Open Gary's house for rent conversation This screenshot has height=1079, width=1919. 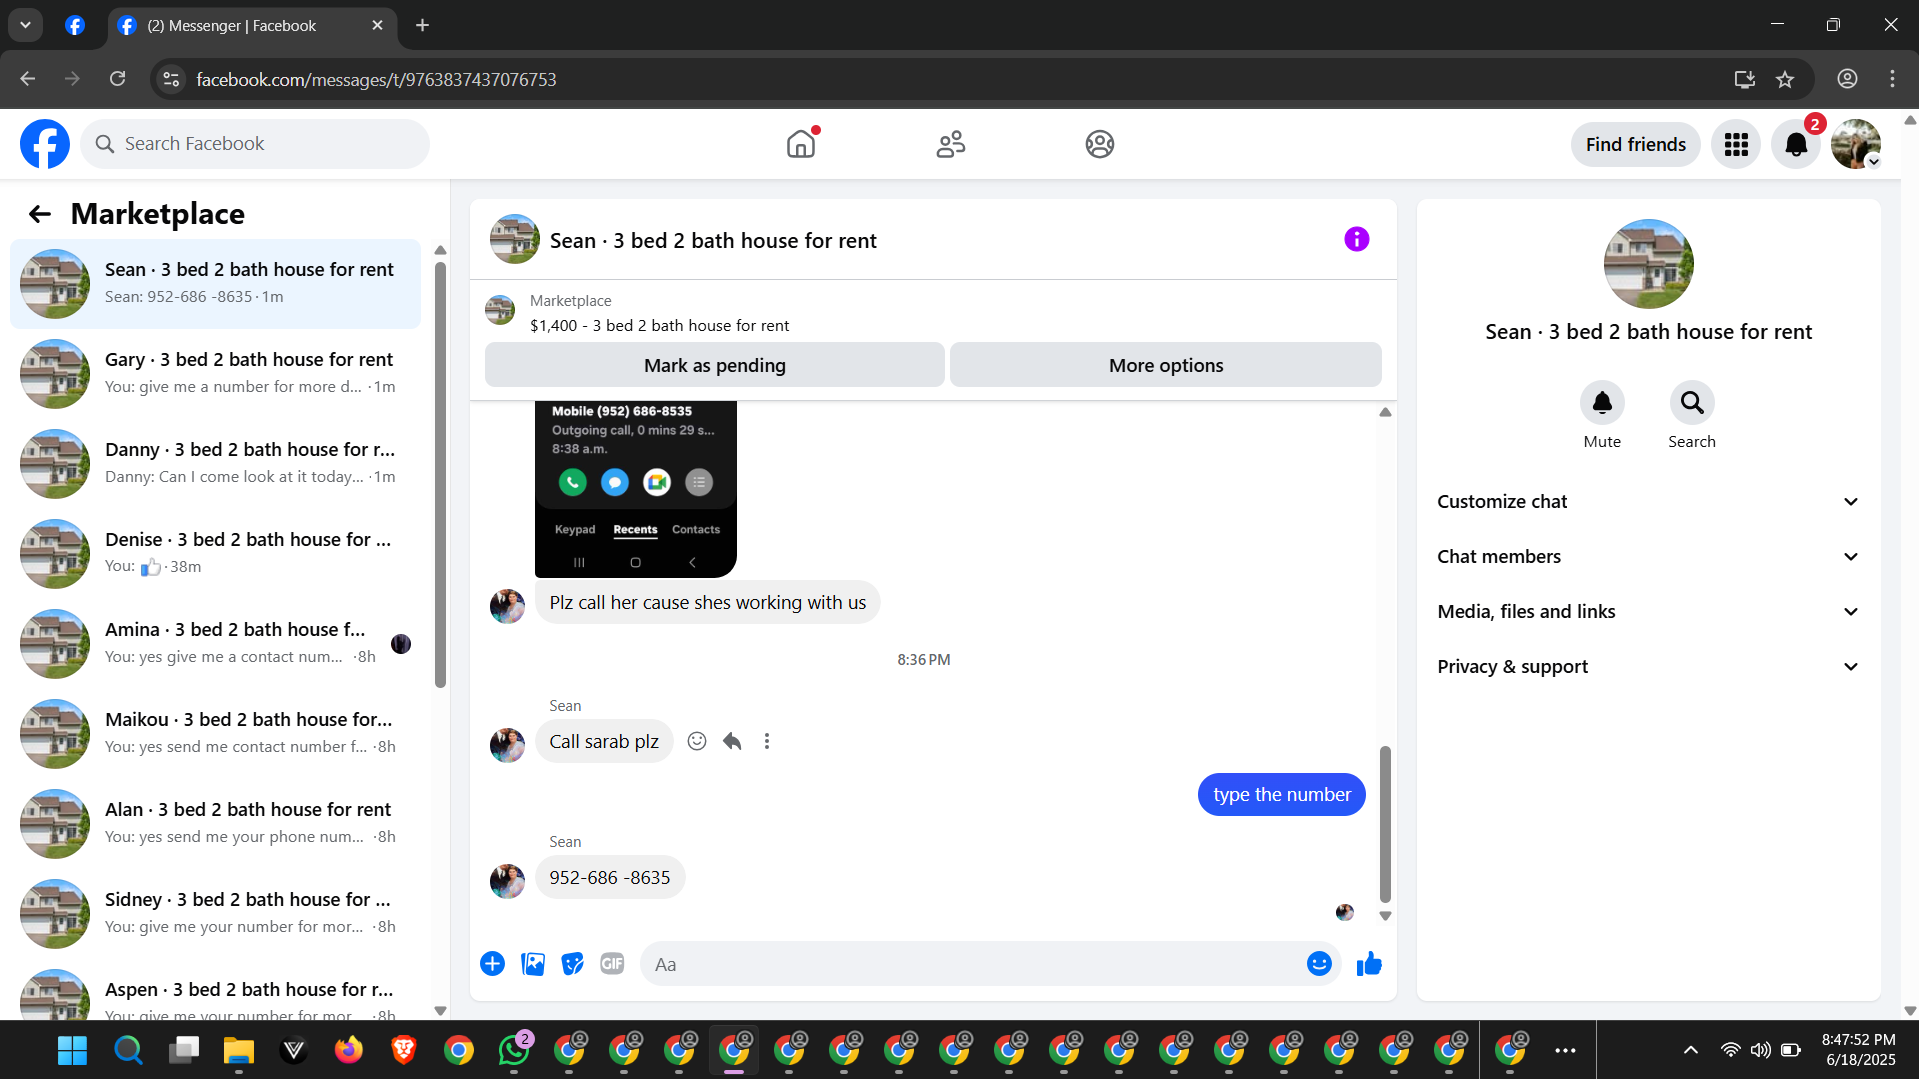[x=215, y=373]
